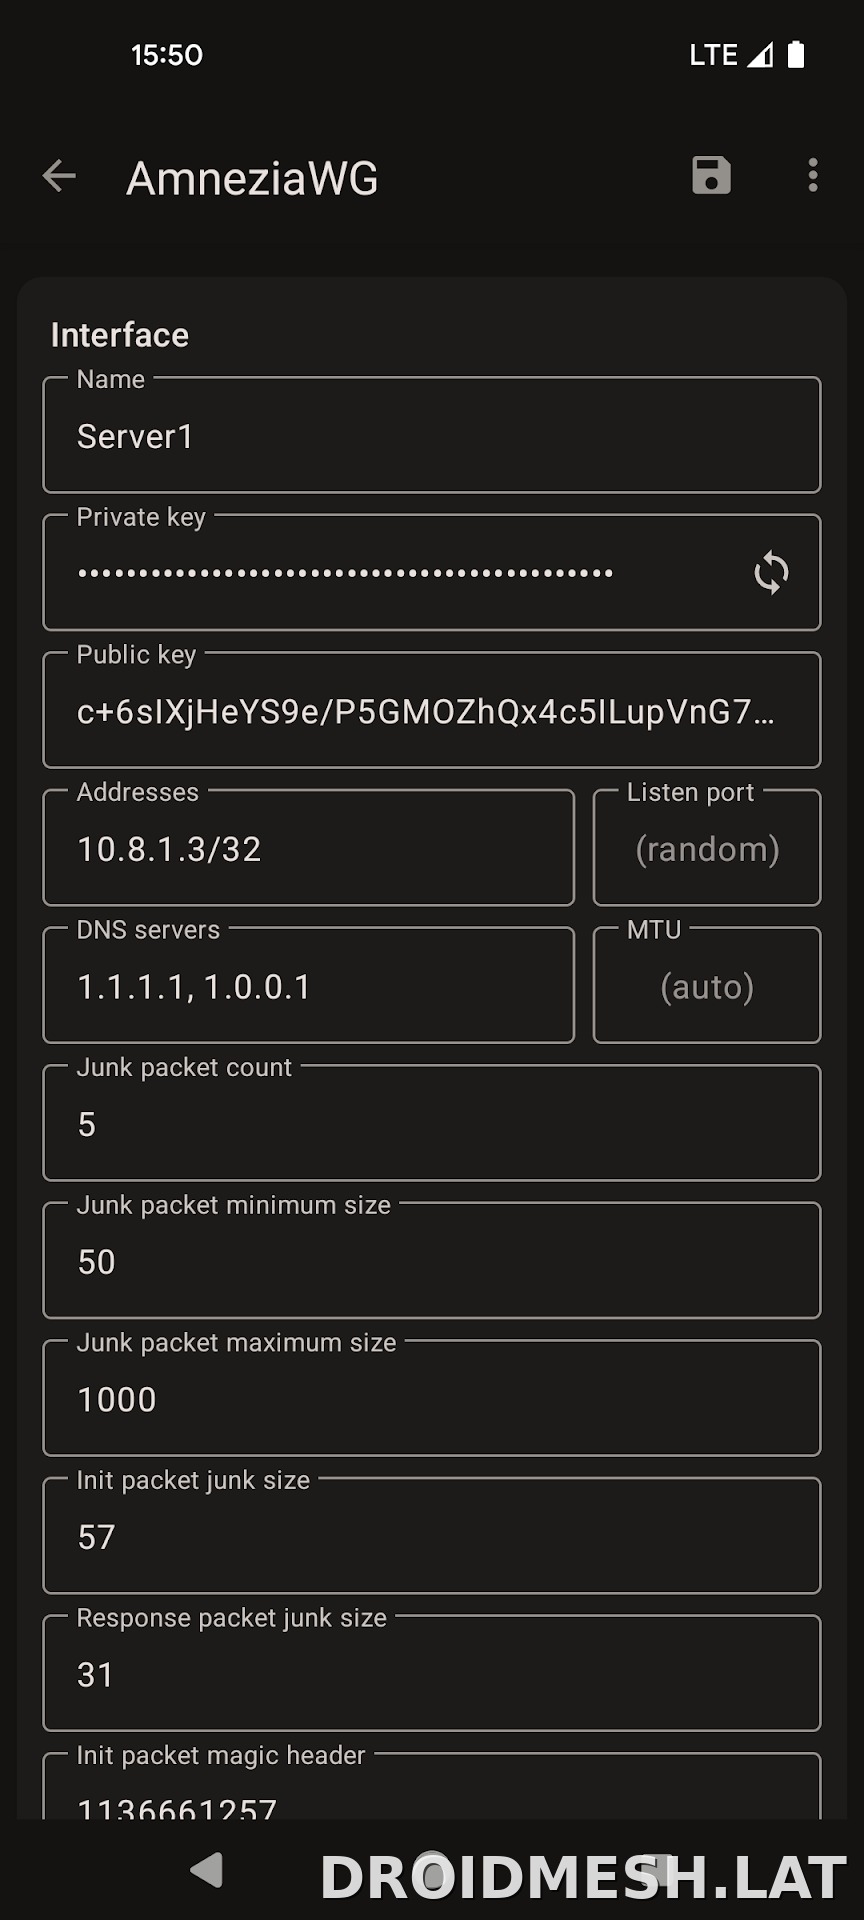Edit Junk packet minimum size field
The image size is (864, 1920).
tap(432, 1260)
